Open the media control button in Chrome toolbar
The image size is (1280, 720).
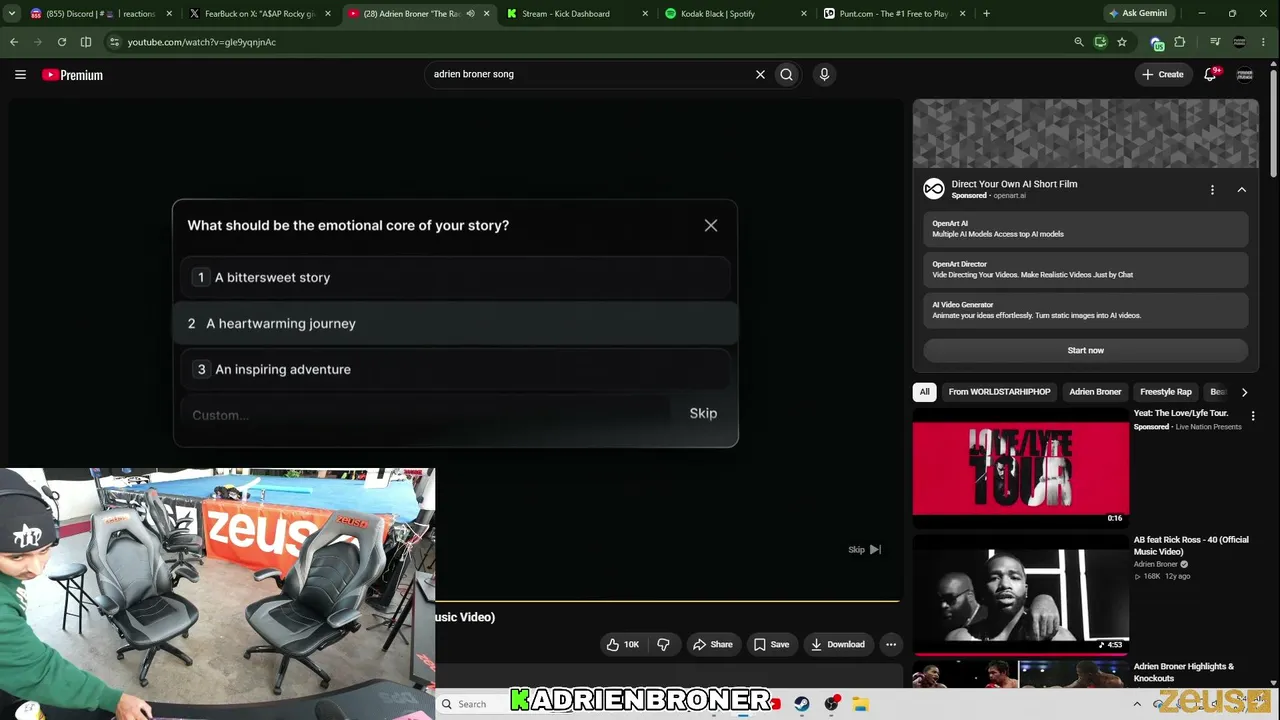pyautogui.click(x=1215, y=42)
